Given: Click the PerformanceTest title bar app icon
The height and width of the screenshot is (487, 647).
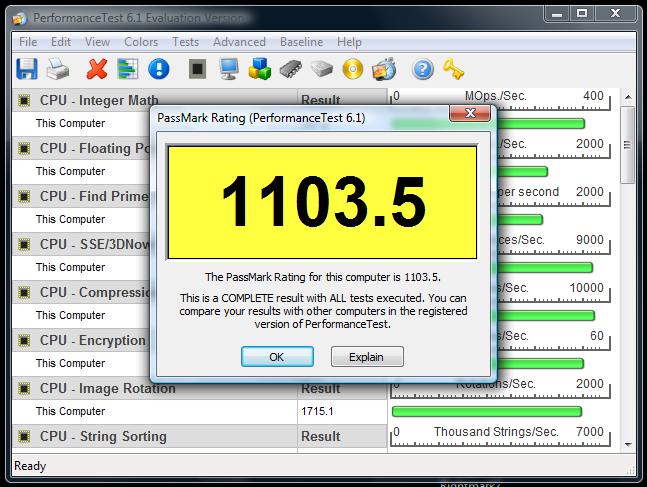Looking at the screenshot, I should pos(19,18).
